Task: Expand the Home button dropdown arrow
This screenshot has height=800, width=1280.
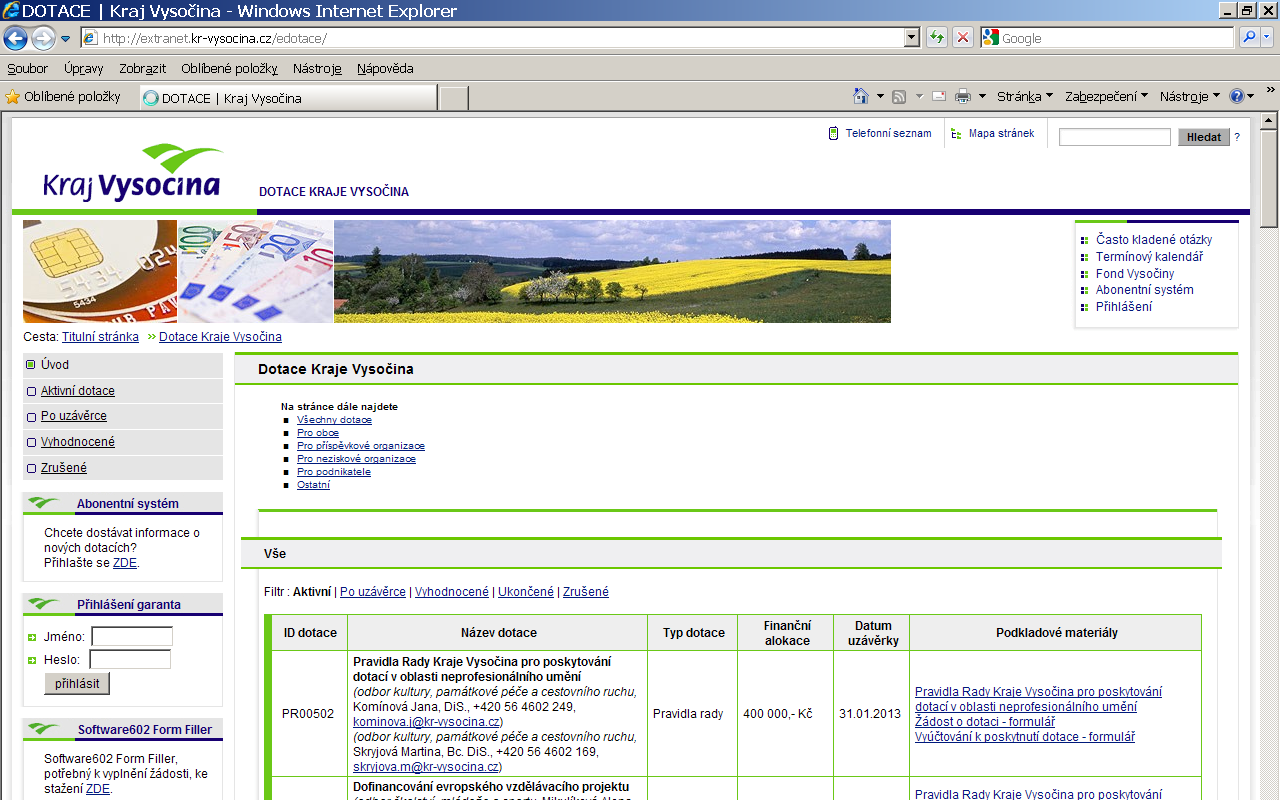Action: tap(880, 97)
